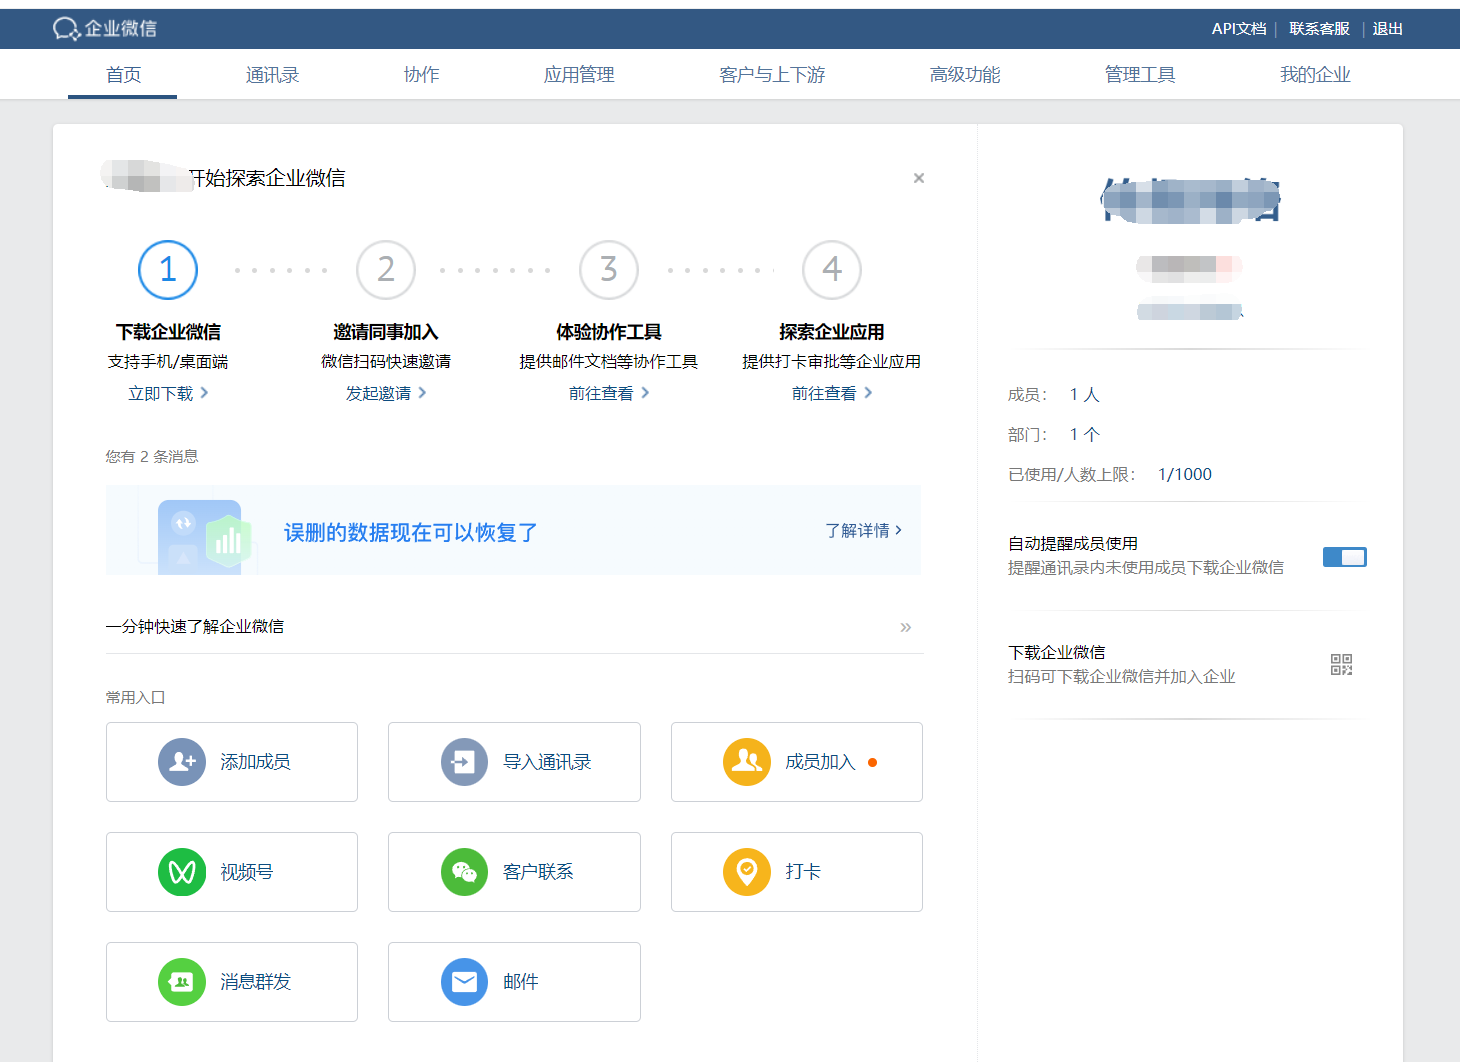This screenshot has width=1460, height=1062.
Task: Go to 应用管理 tab
Action: coord(579,75)
